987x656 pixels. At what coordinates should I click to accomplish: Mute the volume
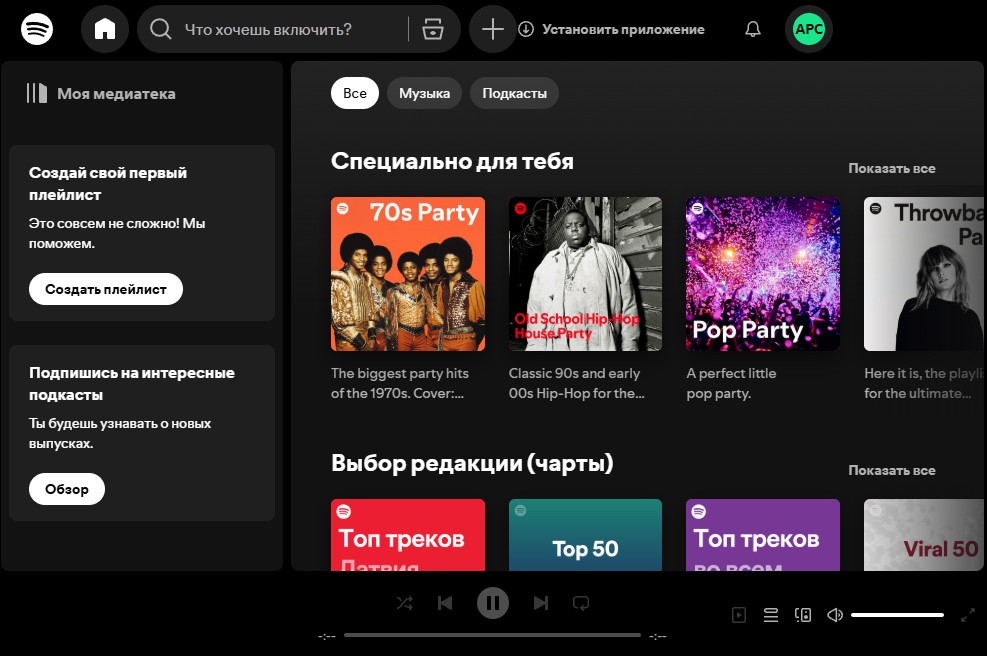pos(835,615)
